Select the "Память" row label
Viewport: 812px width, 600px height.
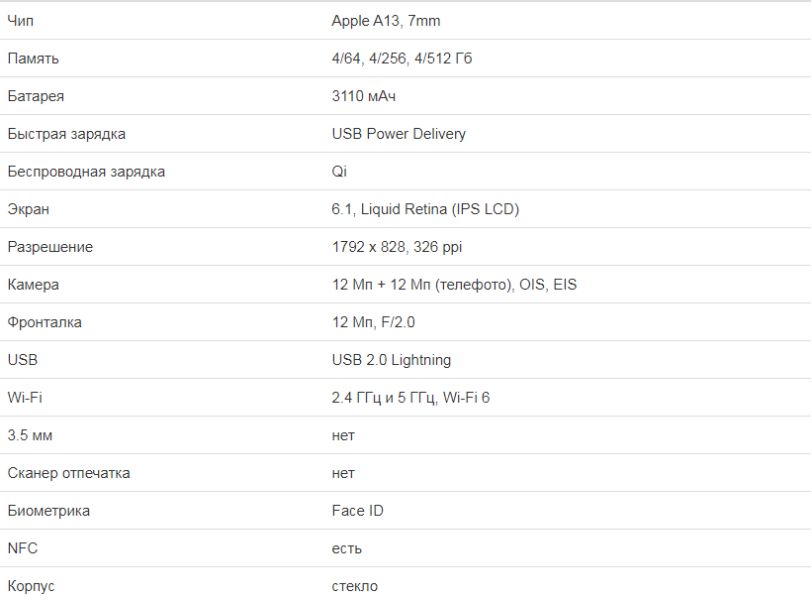(33, 59)
